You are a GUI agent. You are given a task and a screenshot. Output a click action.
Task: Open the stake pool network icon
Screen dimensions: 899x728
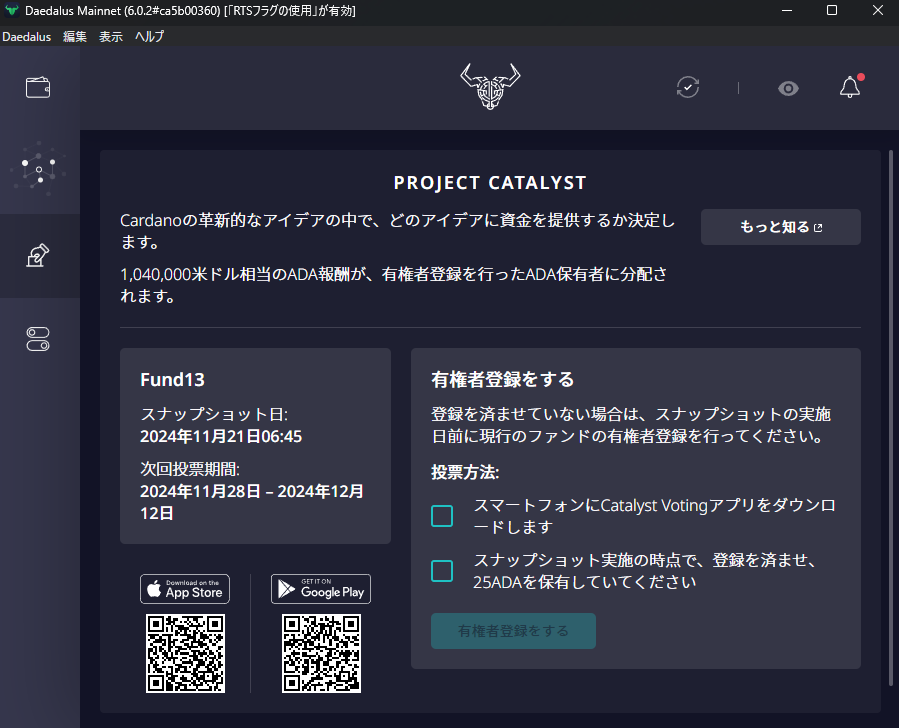click(x=39, y=170)
